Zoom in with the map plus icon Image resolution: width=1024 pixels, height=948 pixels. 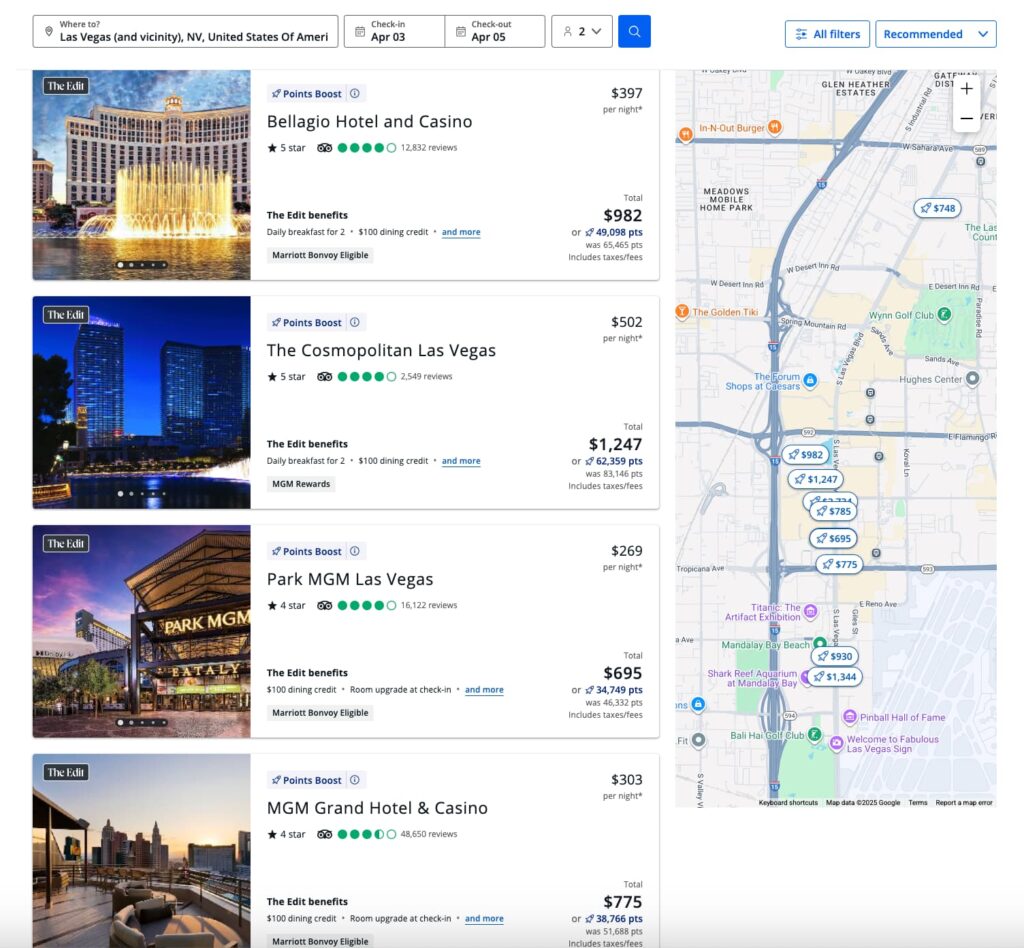tap(966, 88)
